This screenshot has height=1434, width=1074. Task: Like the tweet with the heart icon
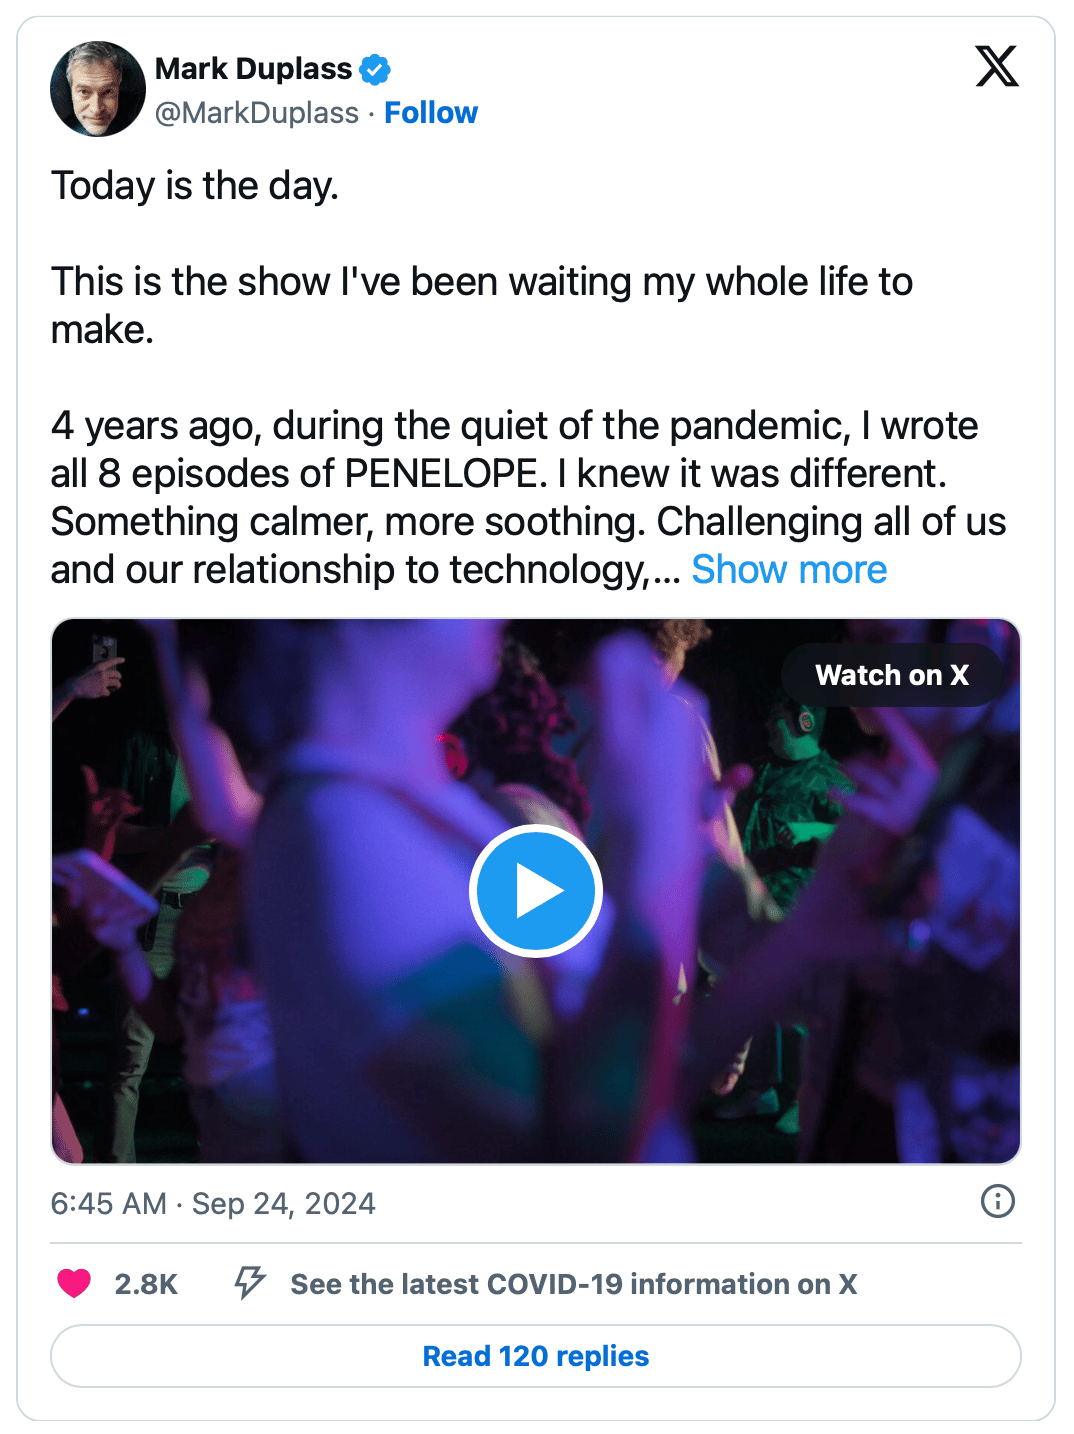coord(74,1283)
